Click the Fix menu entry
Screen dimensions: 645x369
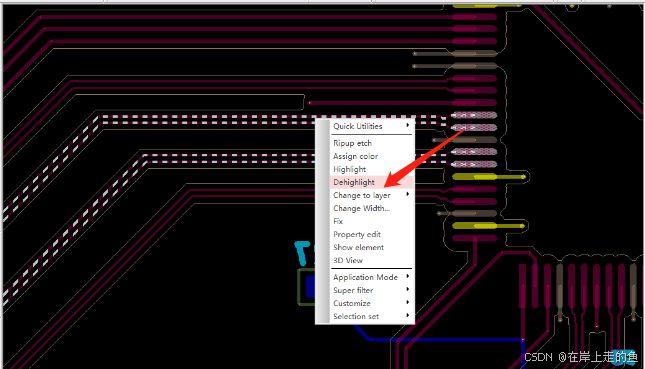point(371,221)
